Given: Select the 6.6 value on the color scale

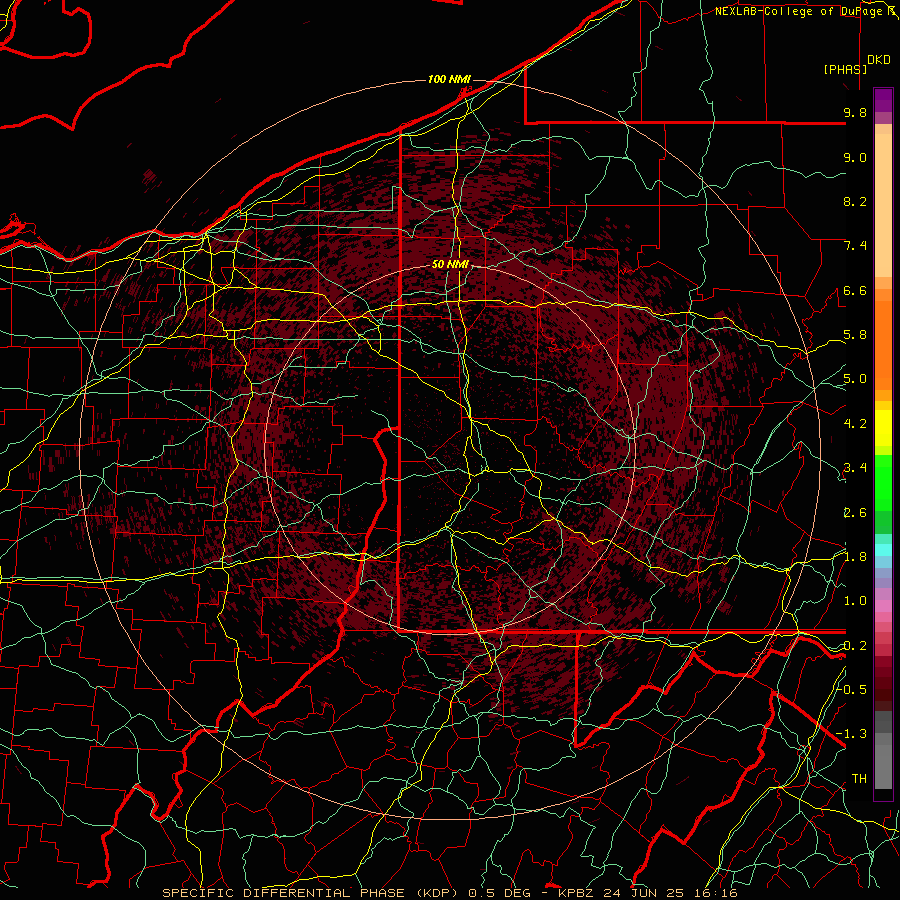Looking at the screenshot, I should (855, 291).
